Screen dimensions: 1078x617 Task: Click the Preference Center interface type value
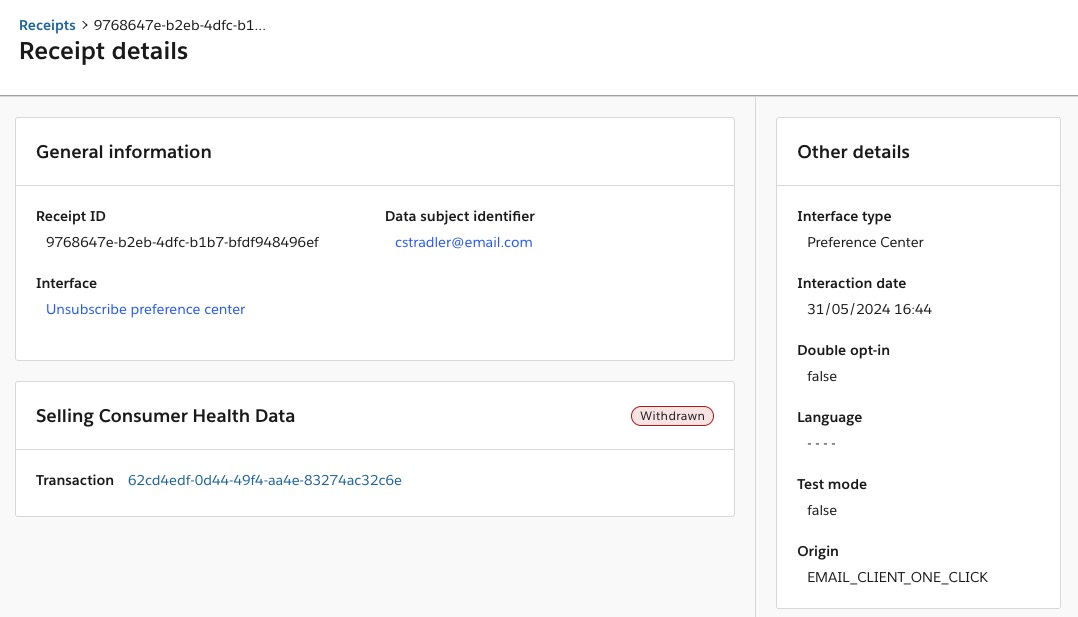click(x=865, y=242)
